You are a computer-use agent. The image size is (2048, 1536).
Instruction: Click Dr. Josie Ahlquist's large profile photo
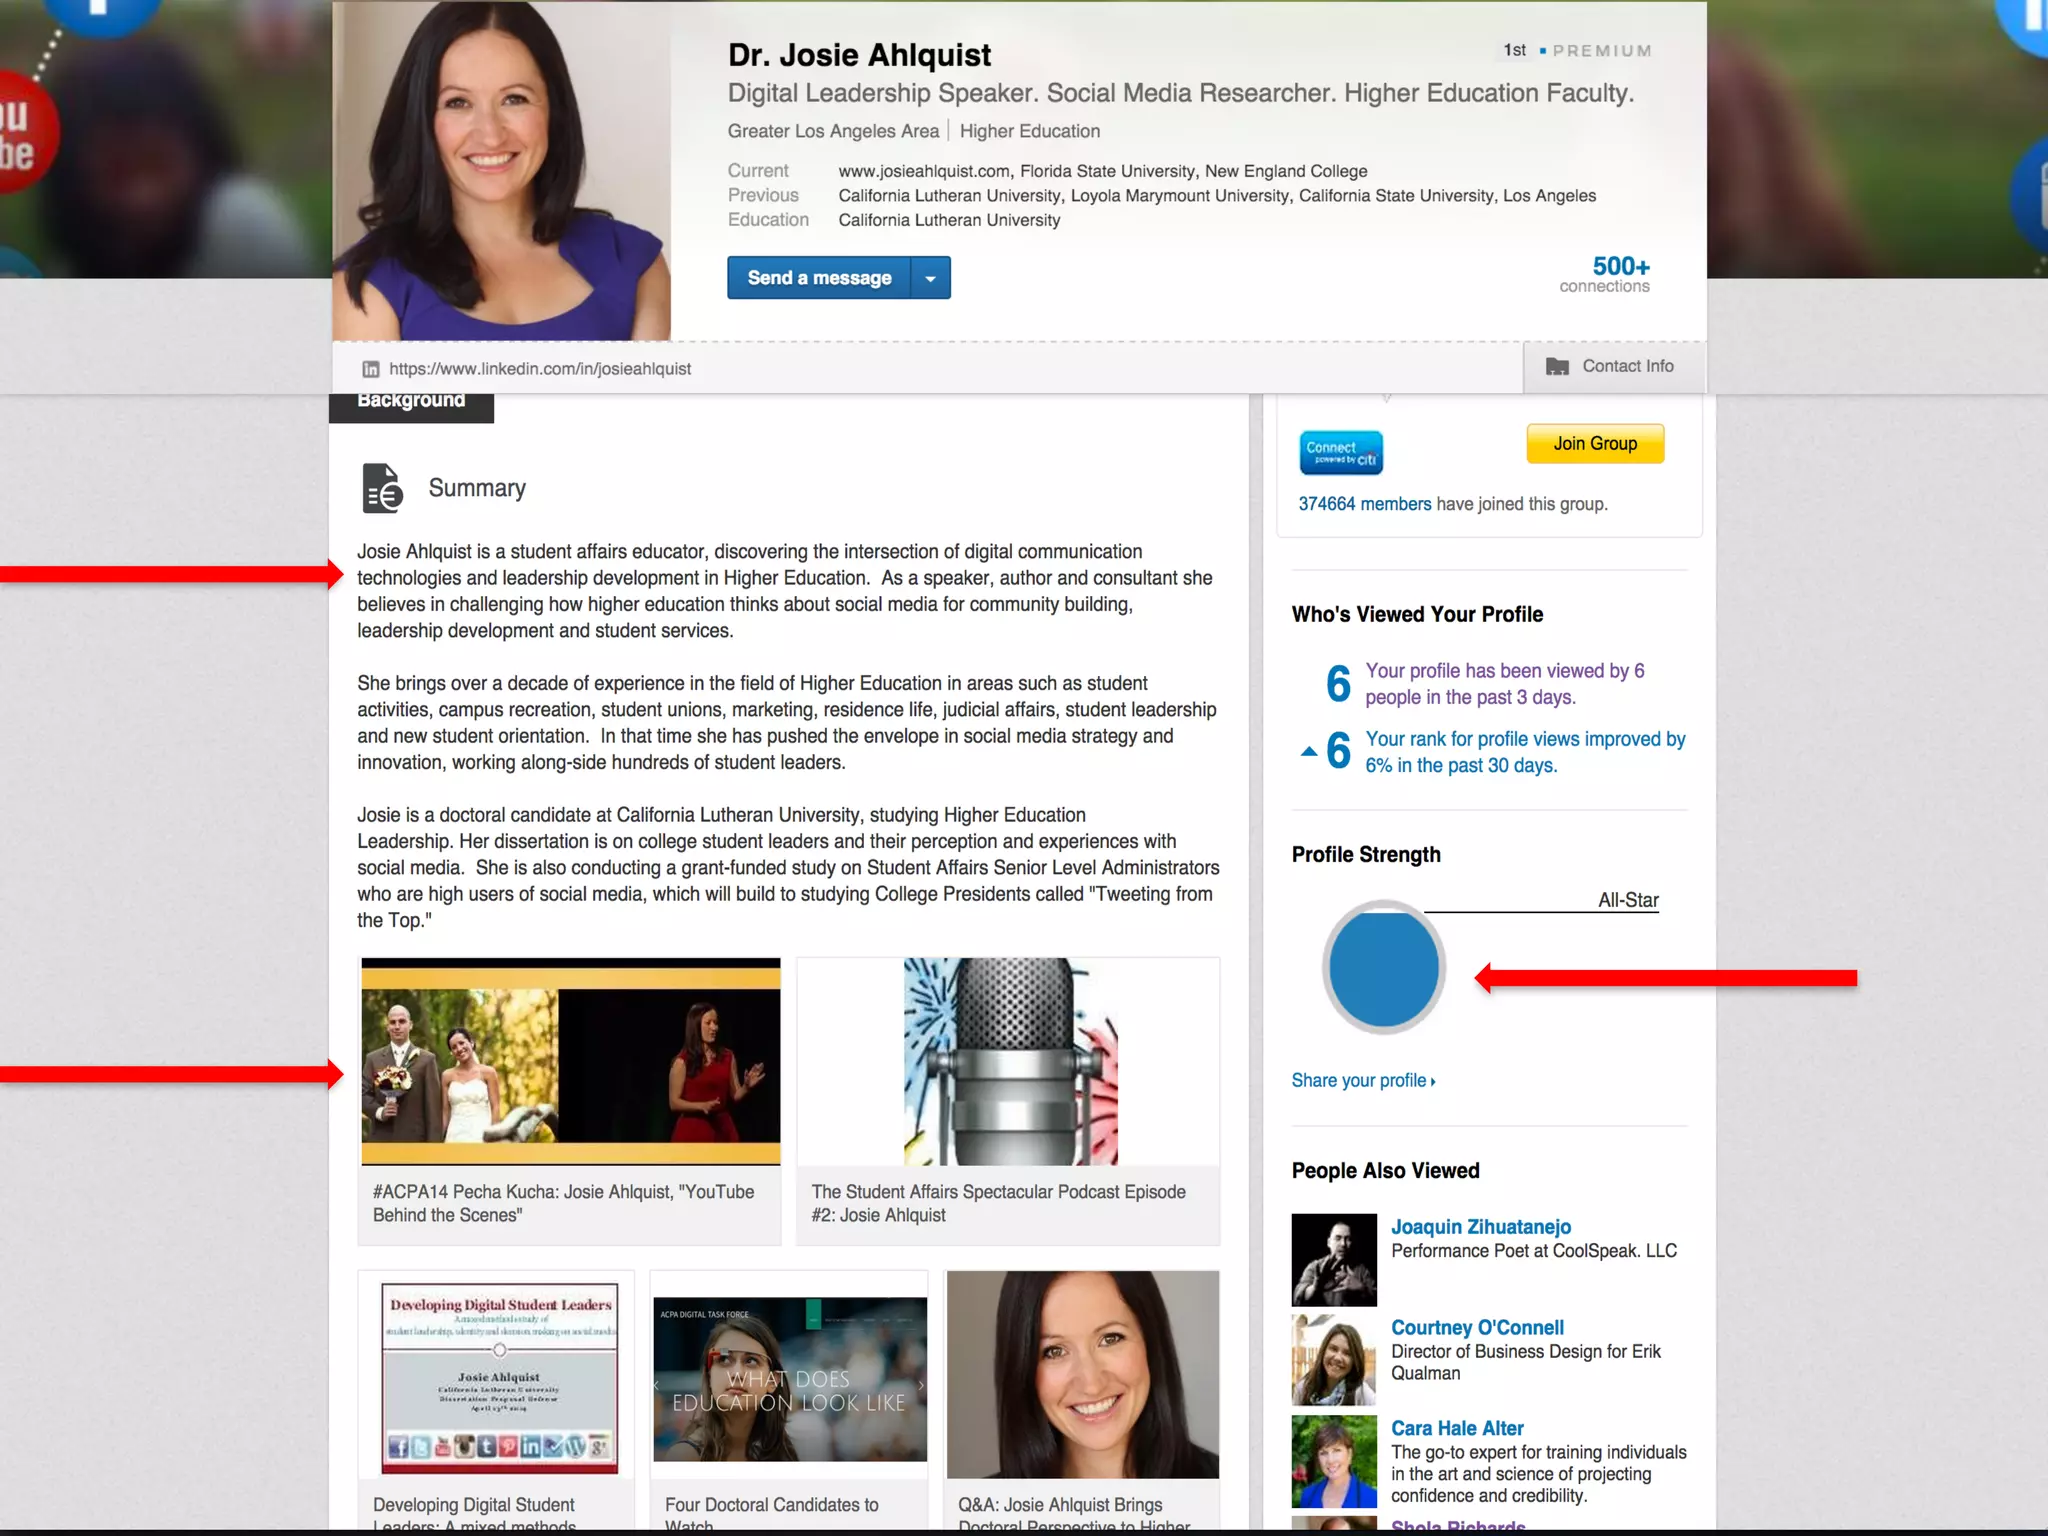point(502,172)
